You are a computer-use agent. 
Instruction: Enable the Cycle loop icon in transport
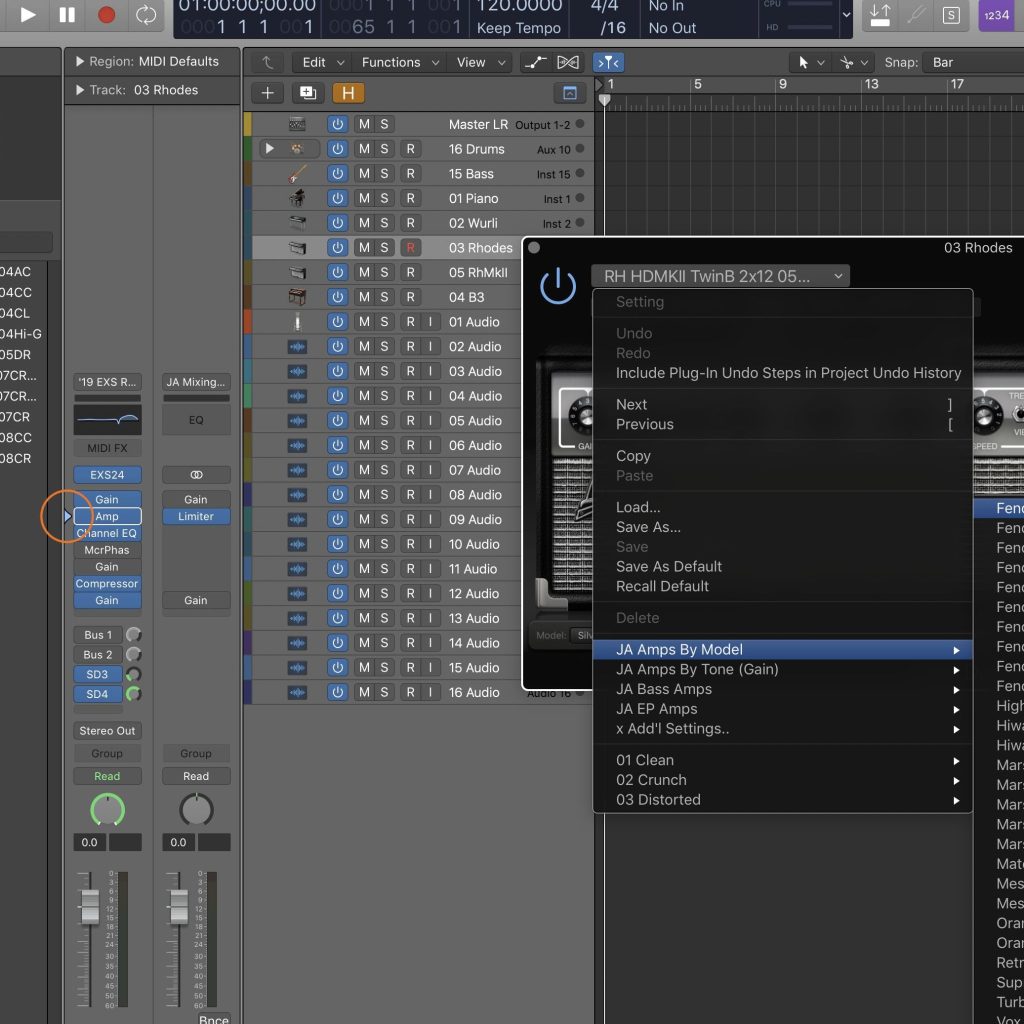[x=148, y=14]
